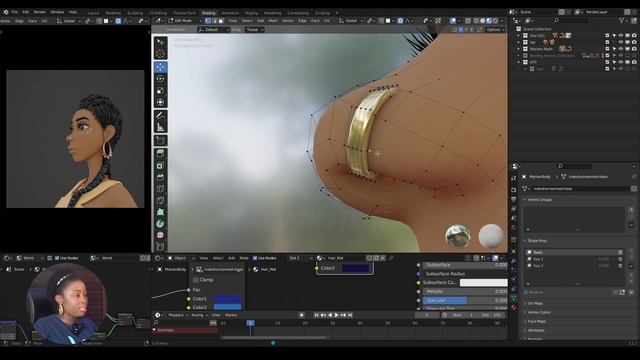
Task: Open the outliner filter funnel
Action: tap(622, 20)
